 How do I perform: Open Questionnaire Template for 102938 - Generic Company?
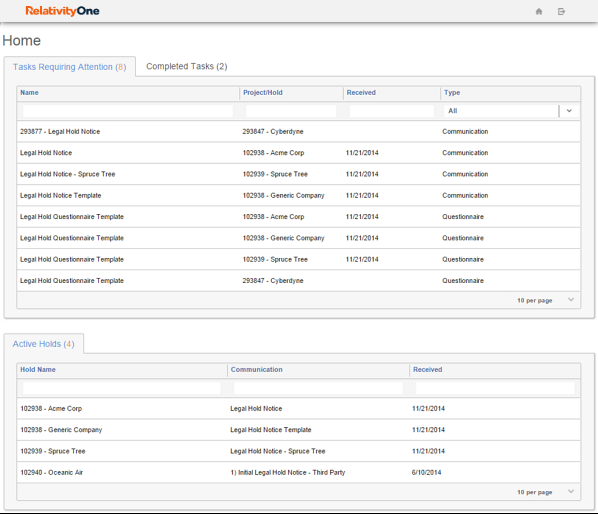point(72,238)
